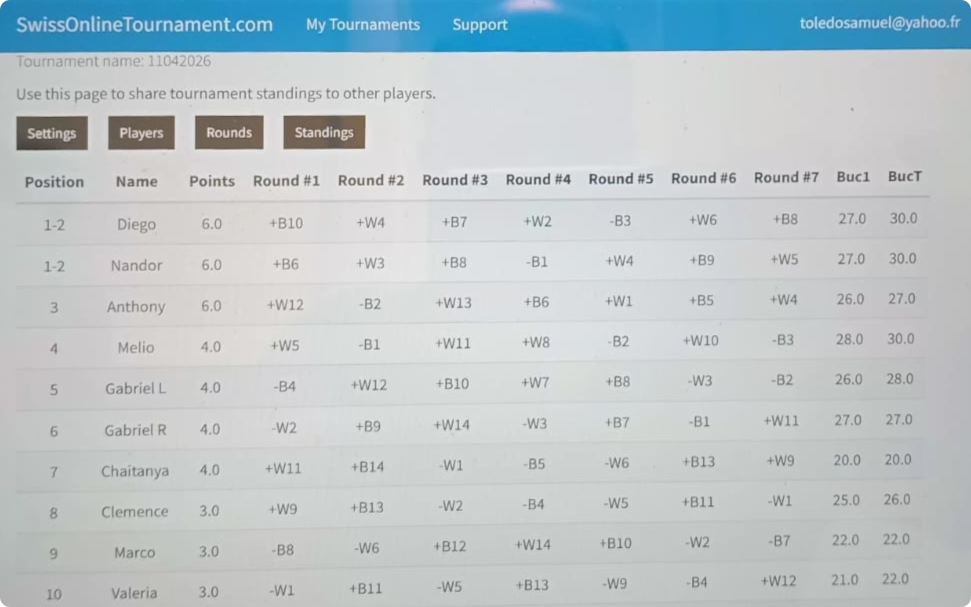971x607 pixels.
Task: Select player name Chaitanya
Action: [x=135, y=471]
